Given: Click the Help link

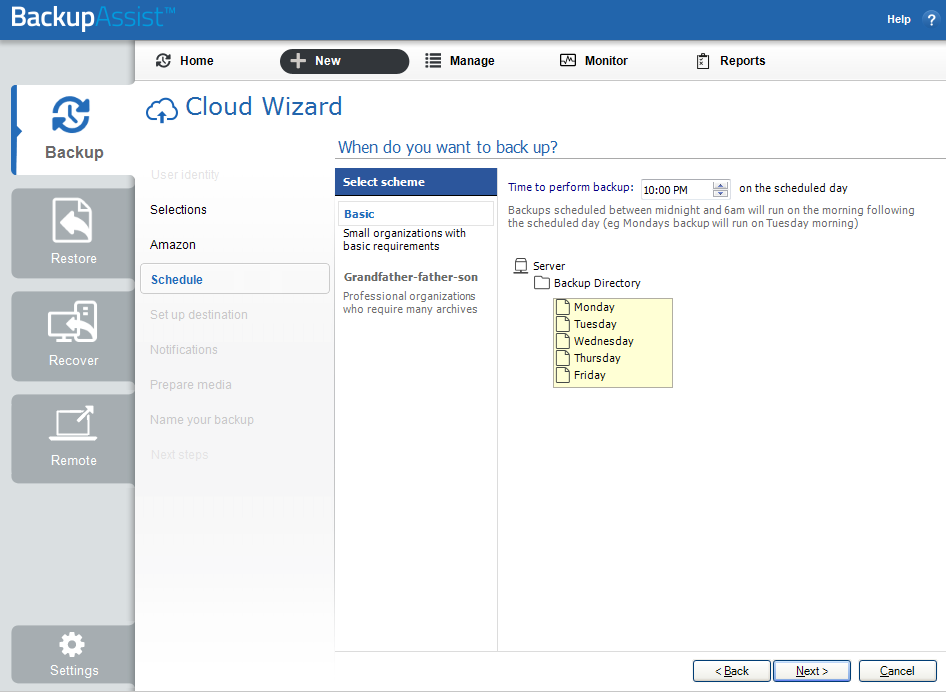Looking at the screenshot, I should pyautogui.click(x=898, y=19).
